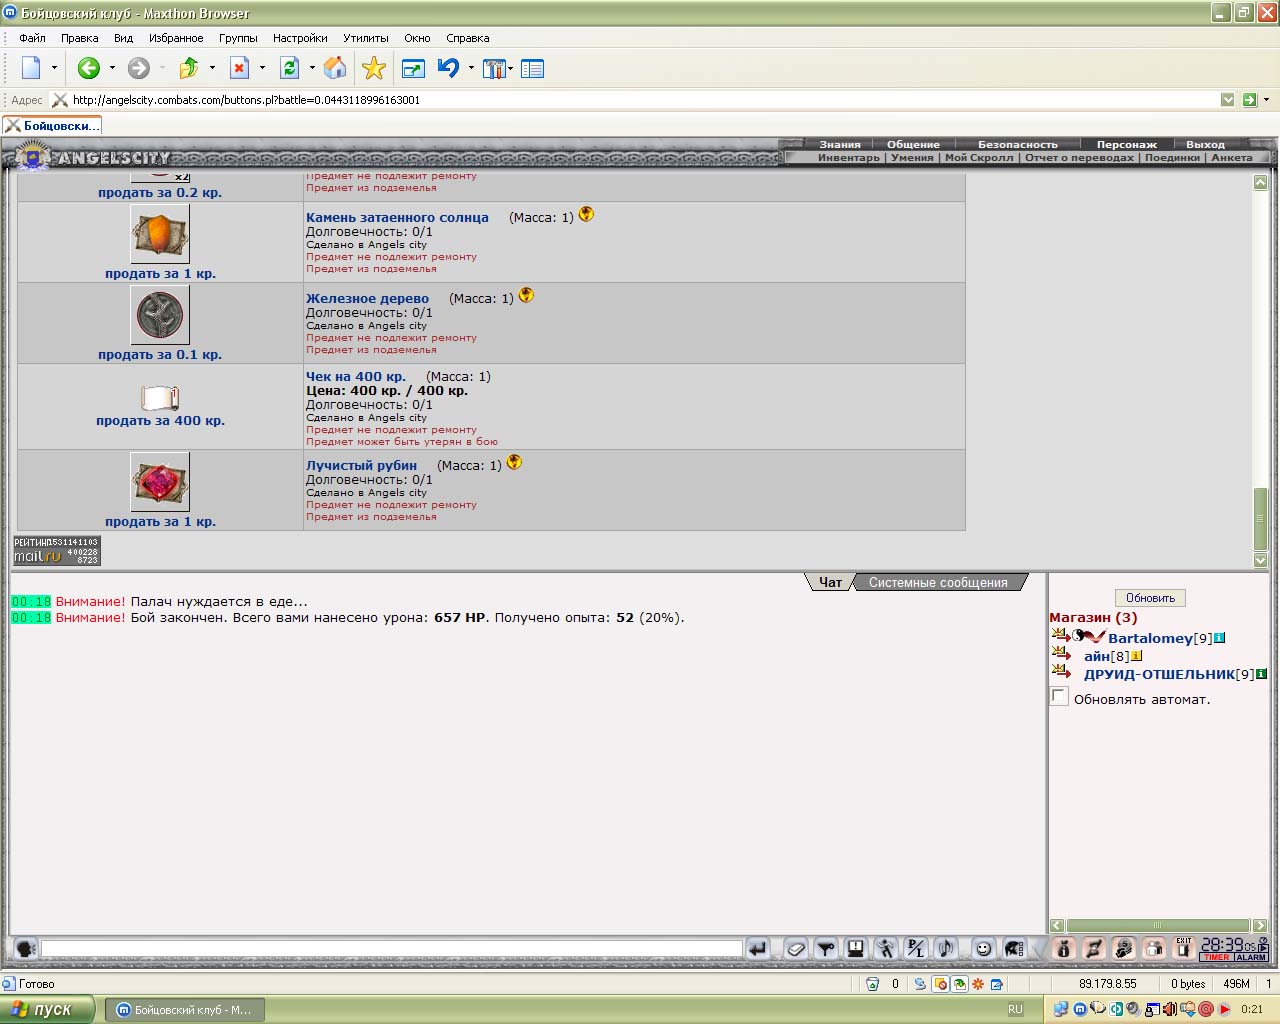1280x1024 pixels.
Task: Click the sidebar layout panel icon
Action: 533,68
